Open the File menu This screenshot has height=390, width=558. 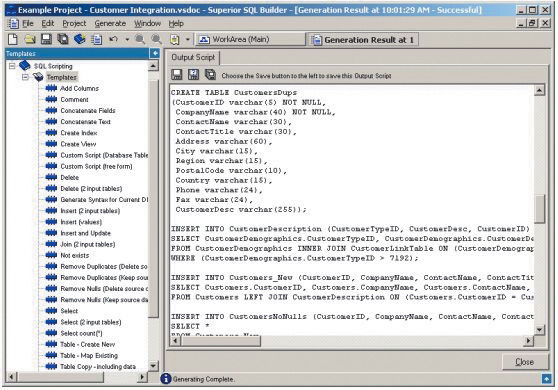pyautogui.click(x=28, y=23)
